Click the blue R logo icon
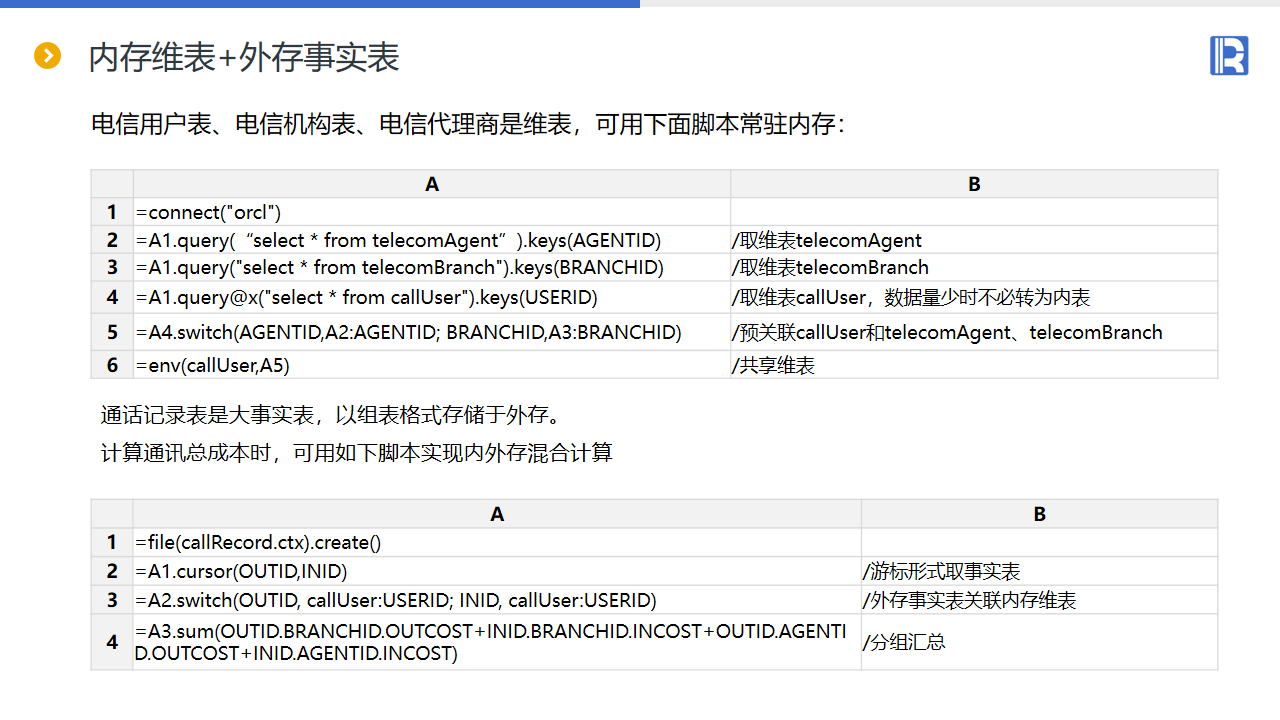The image size is (1280, 720). click(x=1229, y=55)
